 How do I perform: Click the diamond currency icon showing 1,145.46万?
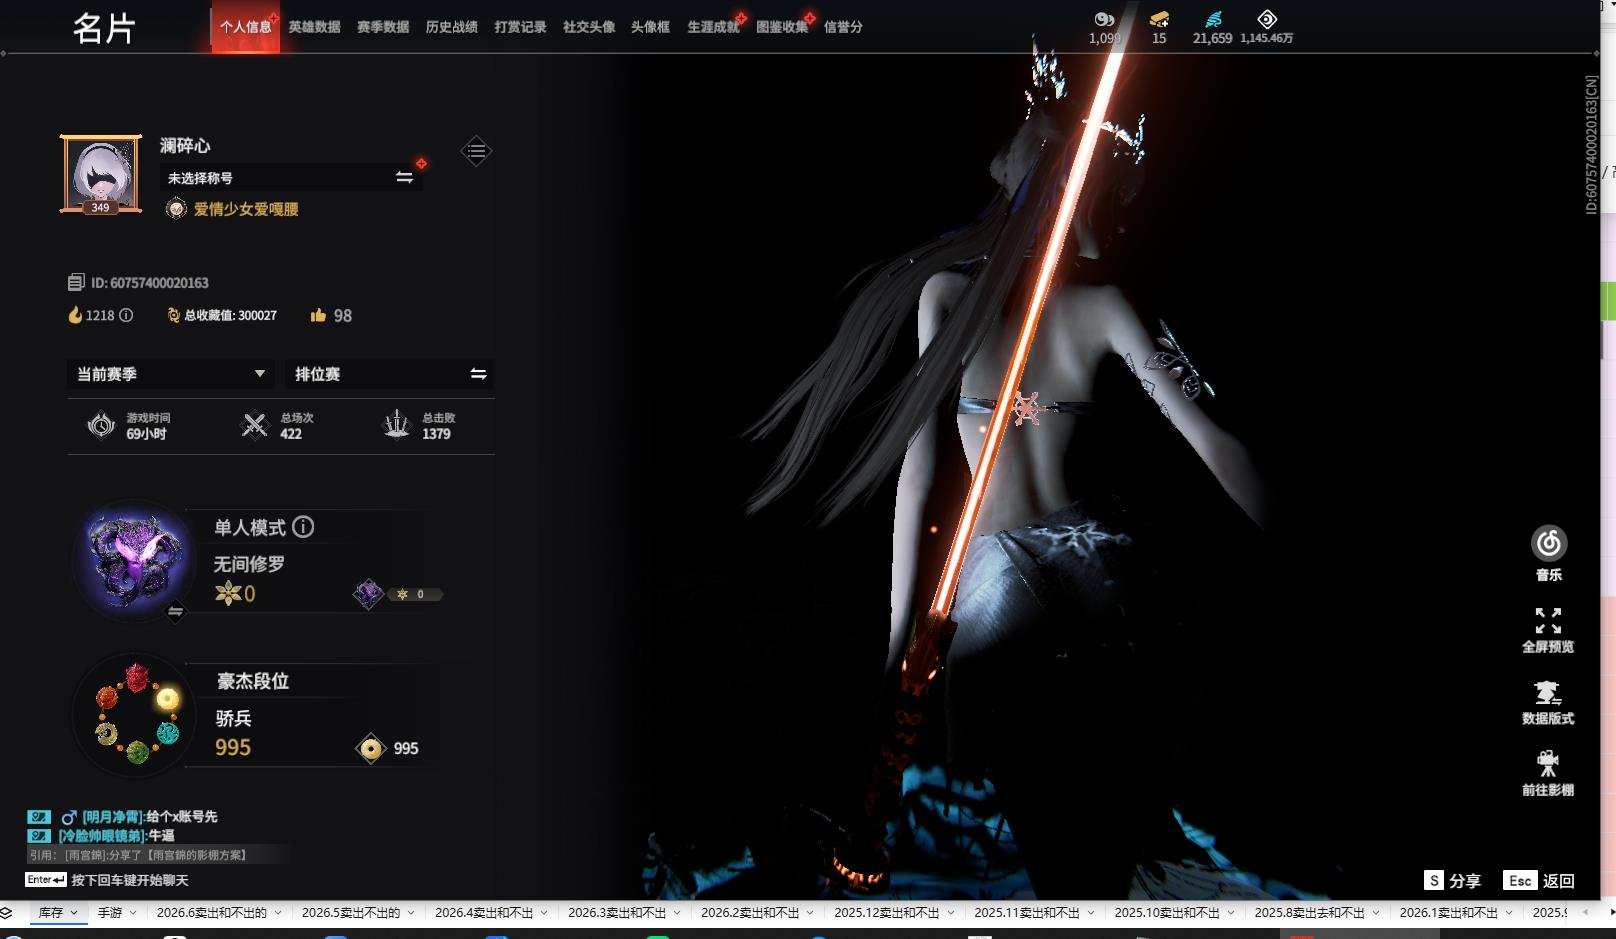tap(1267, 19)
